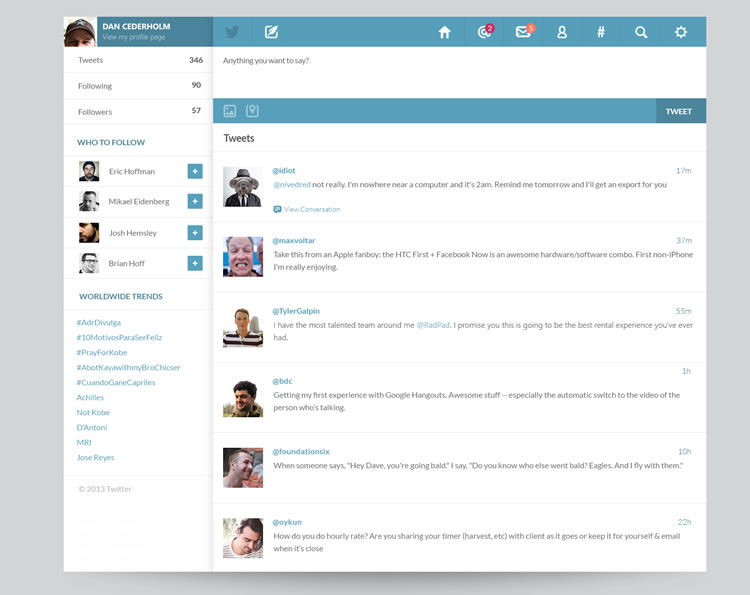Follow Brian Hoff with plus button

pyautogui.click(x=195, y=263)
